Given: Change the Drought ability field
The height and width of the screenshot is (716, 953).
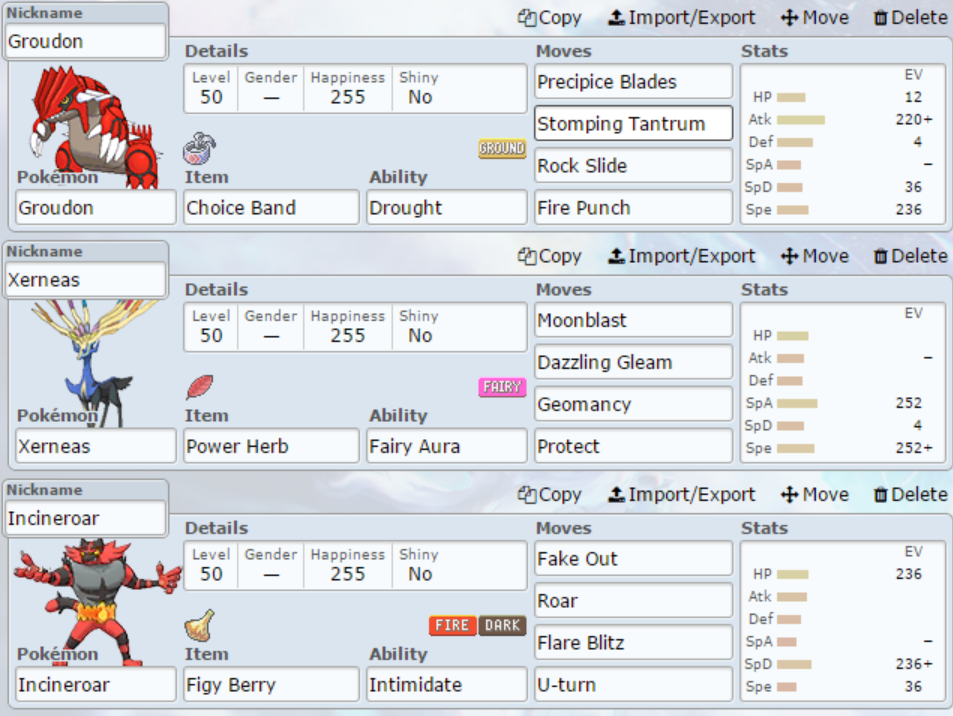Looking at the screenshot, I should pos(447,207).
